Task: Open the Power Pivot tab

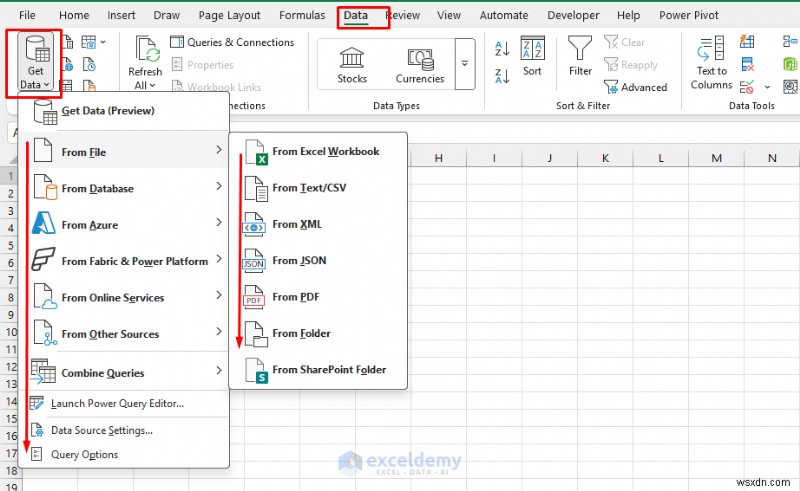Action: coord(689,15)
